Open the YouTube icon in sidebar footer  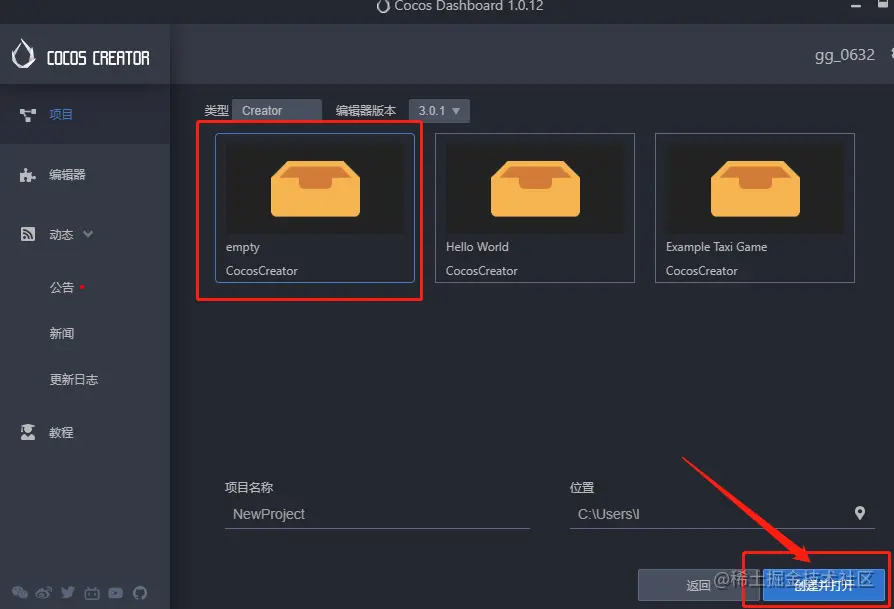click(x=116, y=593)
